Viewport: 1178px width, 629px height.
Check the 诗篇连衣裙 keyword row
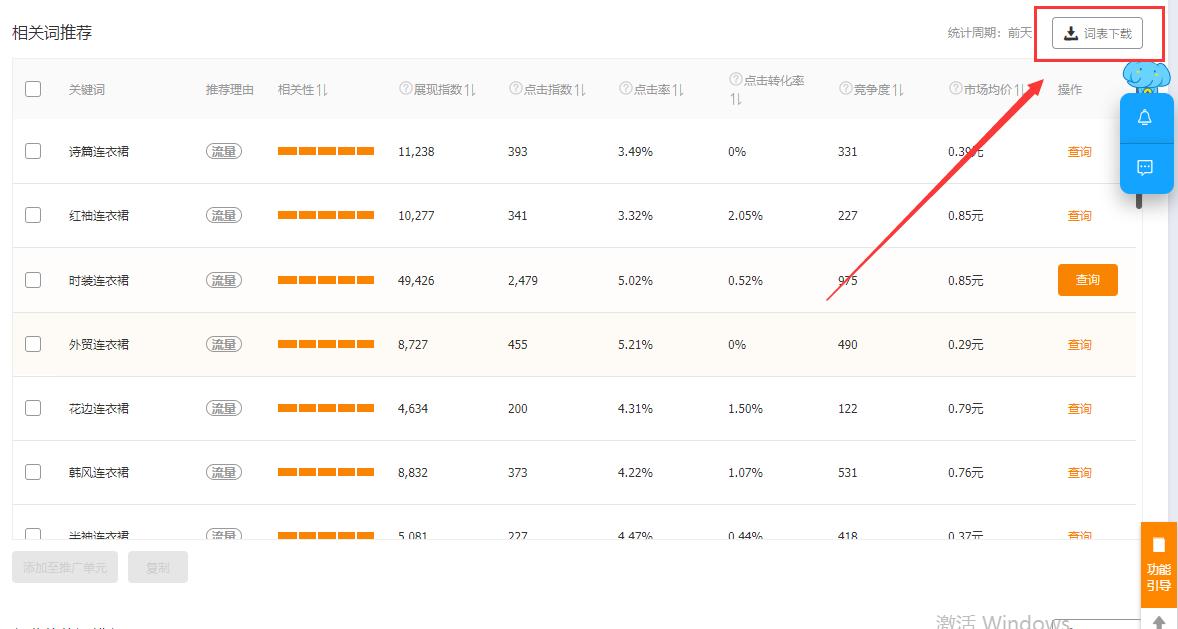32,151
